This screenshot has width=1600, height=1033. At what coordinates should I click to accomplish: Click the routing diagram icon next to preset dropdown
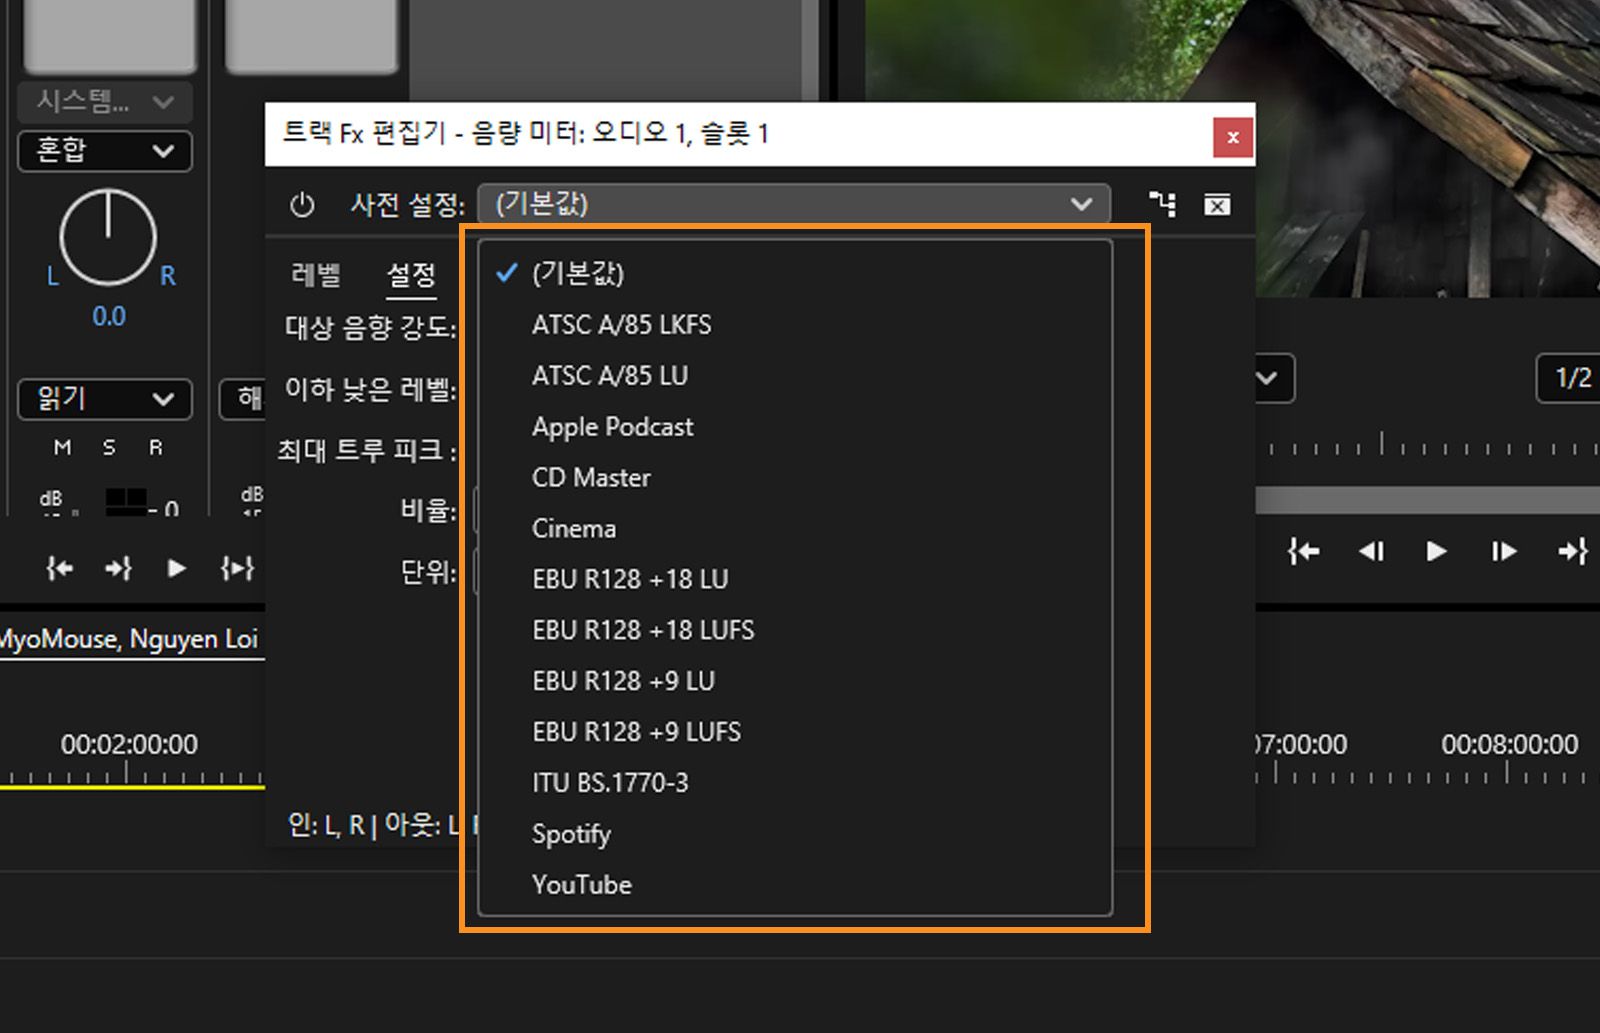(1162, 205)
